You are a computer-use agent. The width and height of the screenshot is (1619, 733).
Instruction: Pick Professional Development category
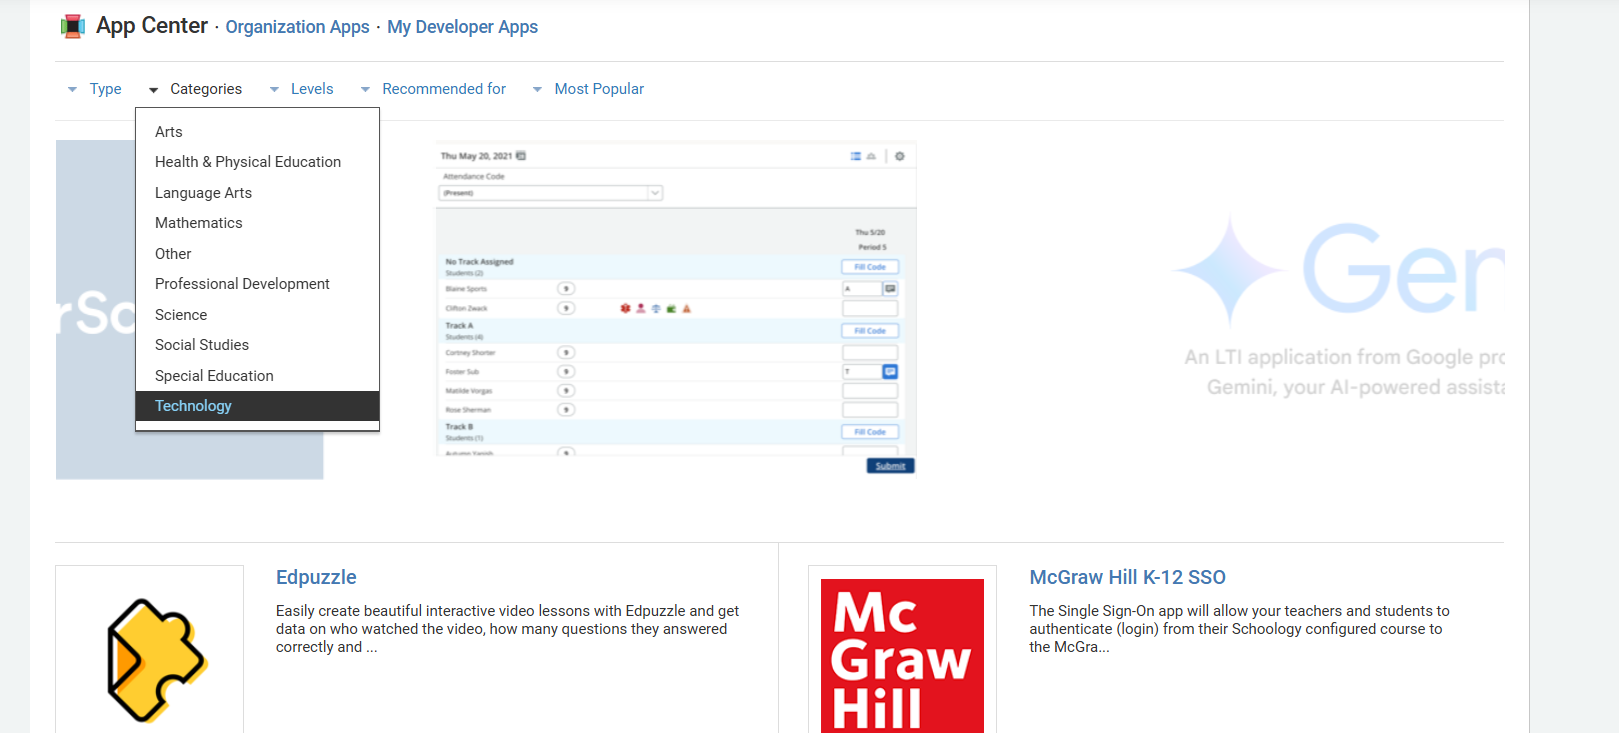[x=257, y=284]
